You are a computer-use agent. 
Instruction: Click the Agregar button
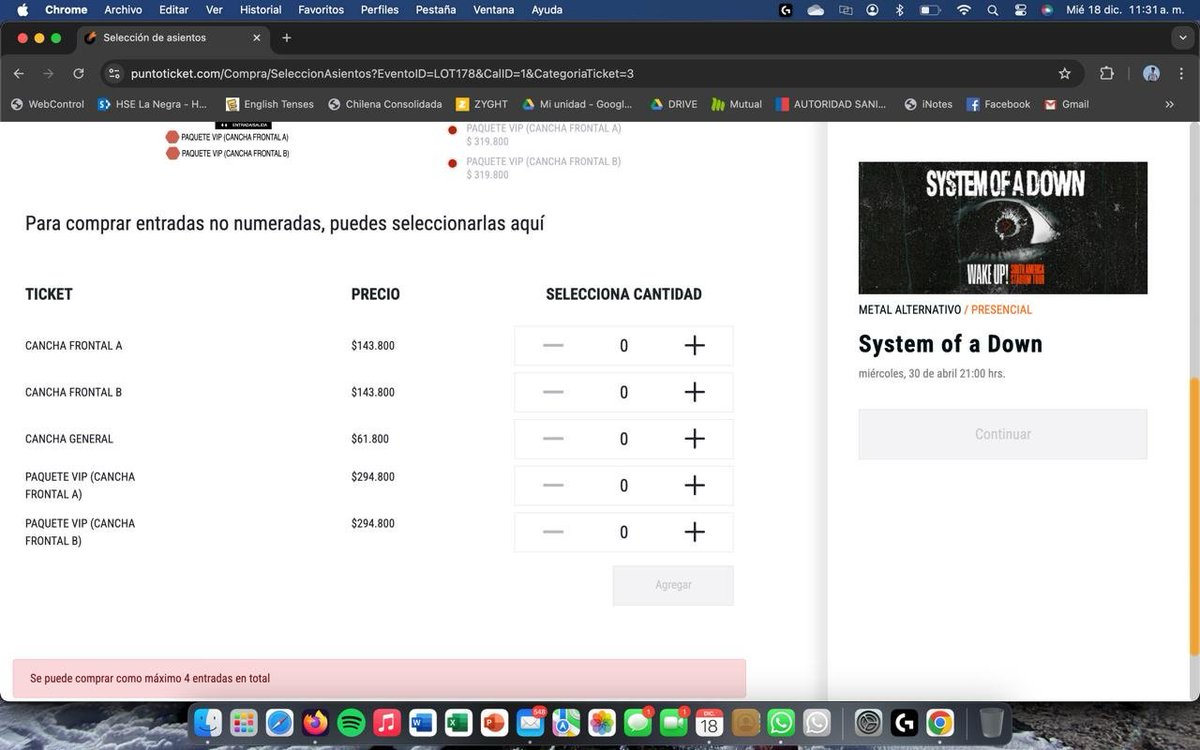(x=673, y=585)
